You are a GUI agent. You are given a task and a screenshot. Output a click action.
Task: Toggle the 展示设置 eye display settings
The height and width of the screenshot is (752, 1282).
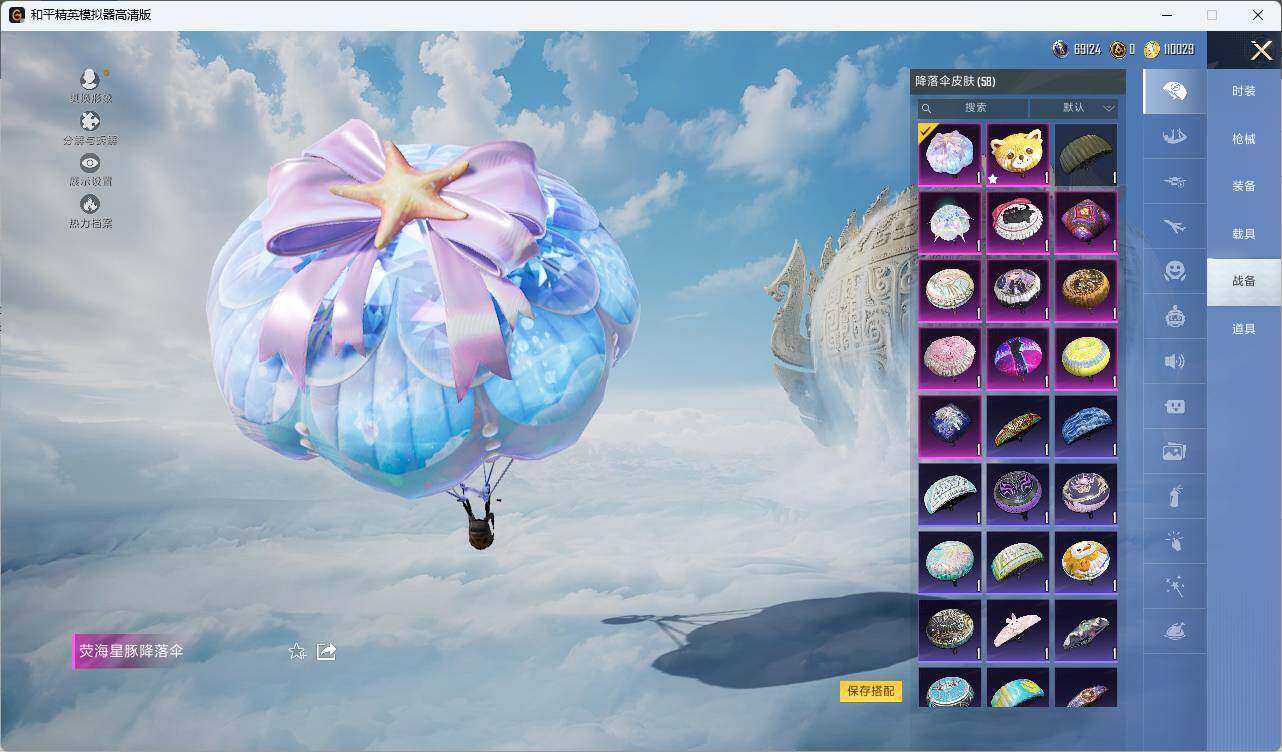[90, 163]
